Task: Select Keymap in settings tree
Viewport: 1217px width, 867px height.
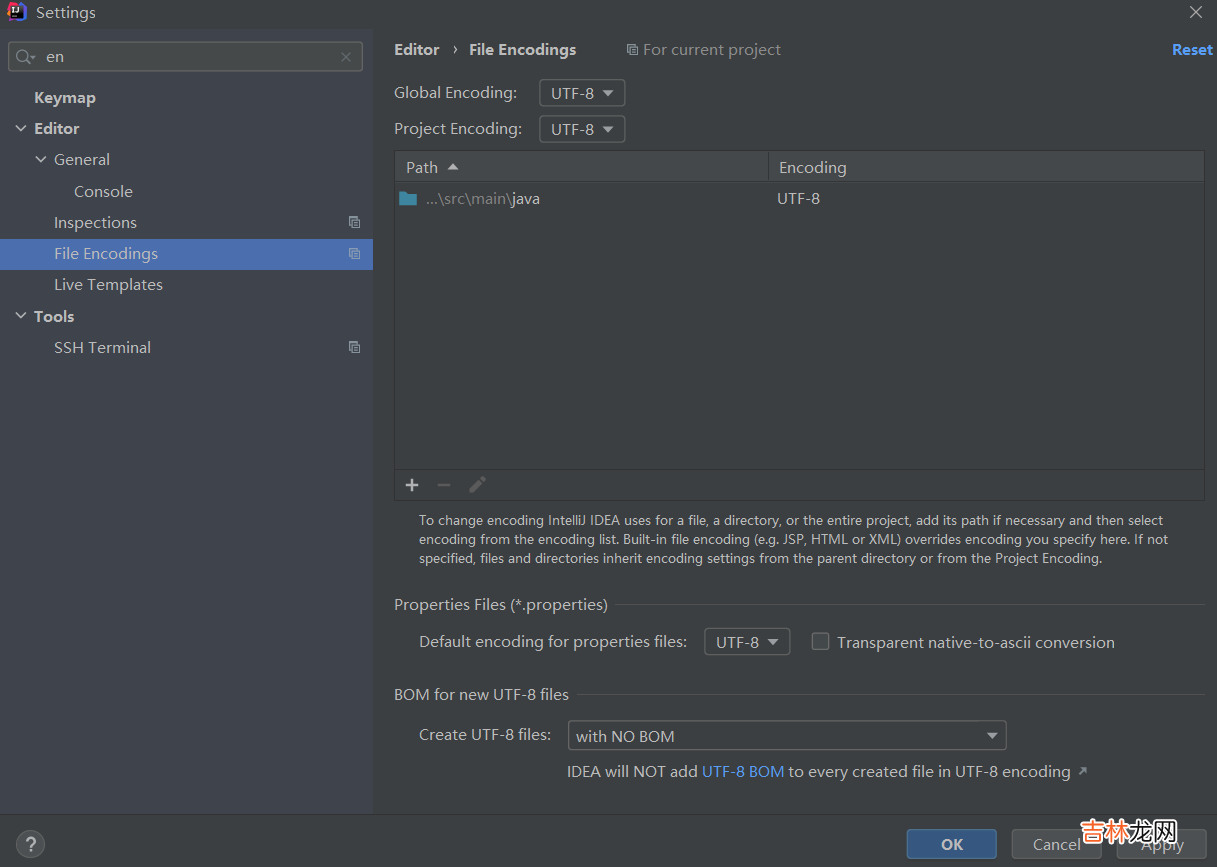Action: (x=65, y=98)
